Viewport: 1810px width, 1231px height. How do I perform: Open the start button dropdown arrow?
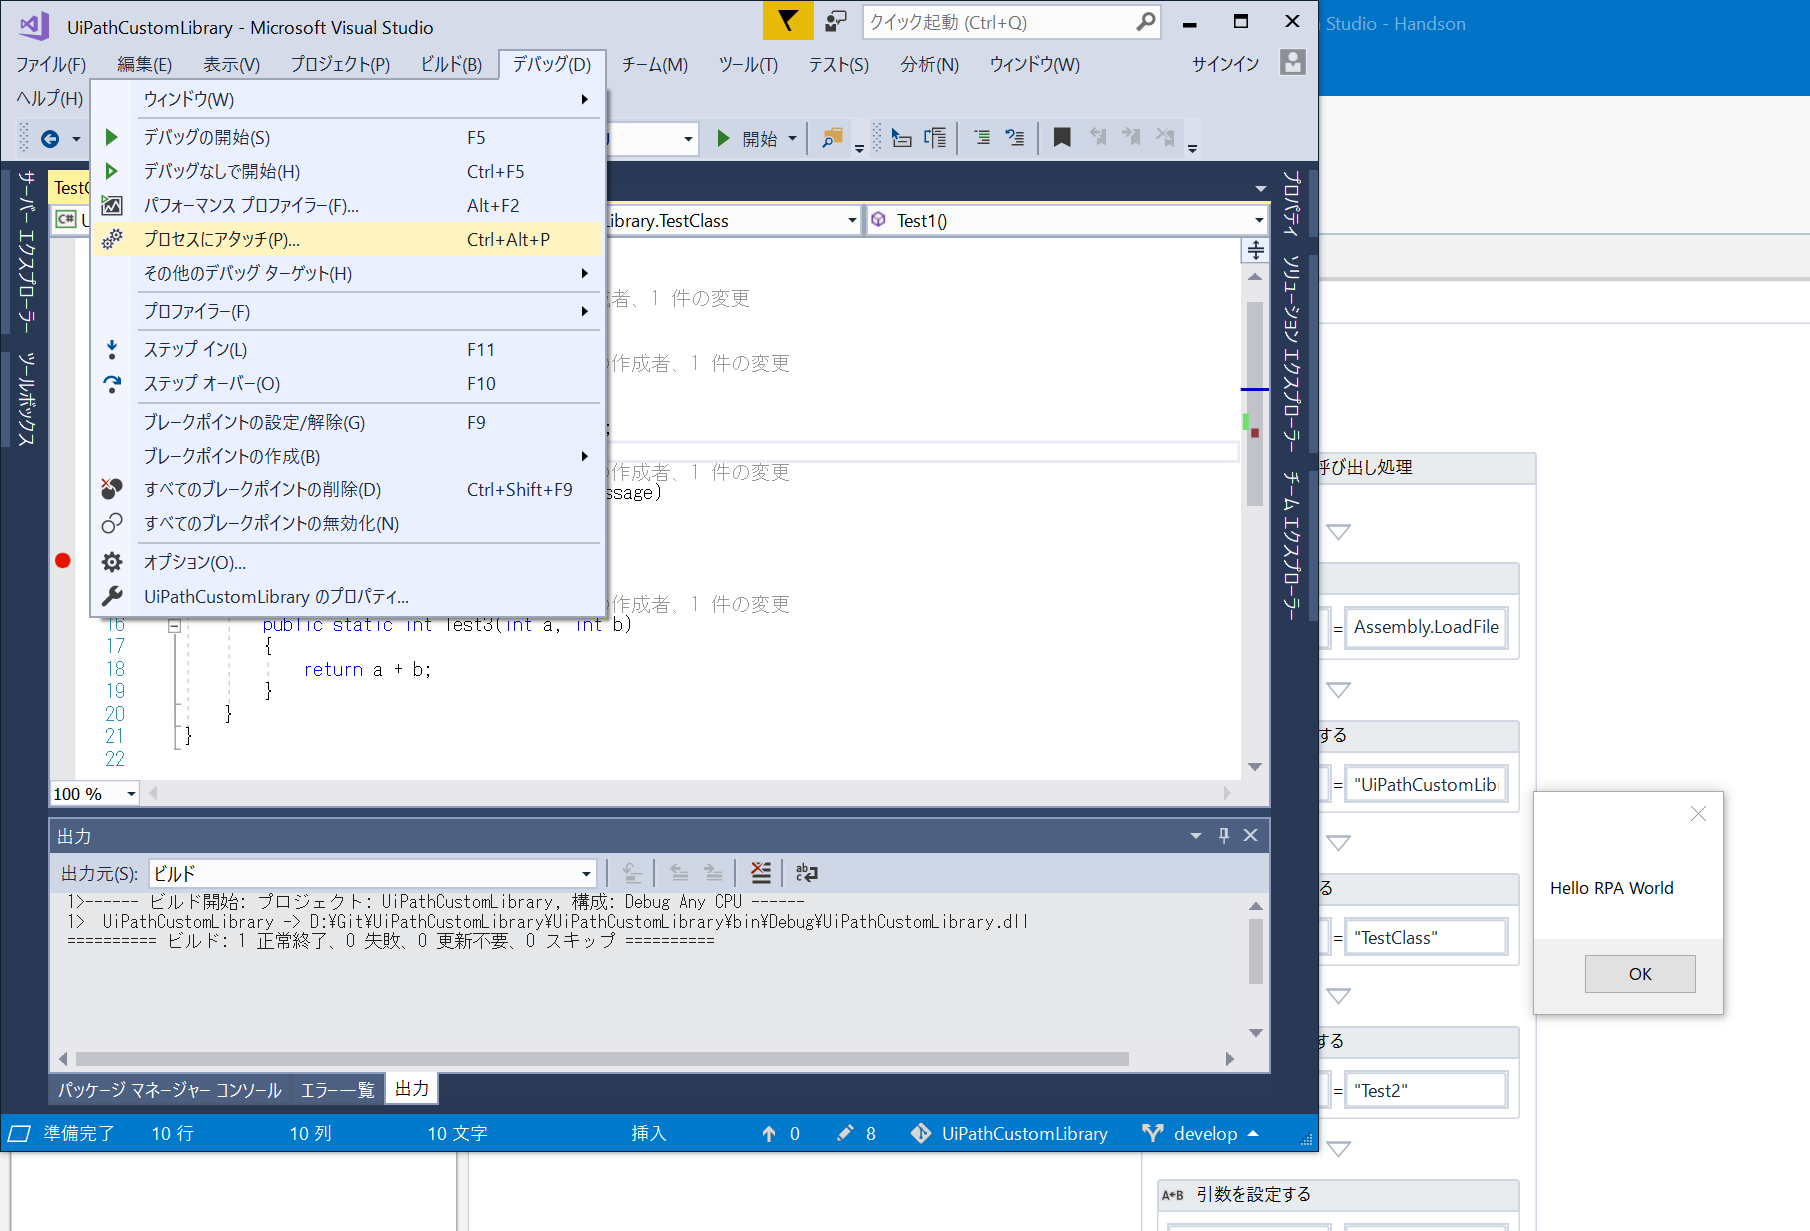pos(792,138)
